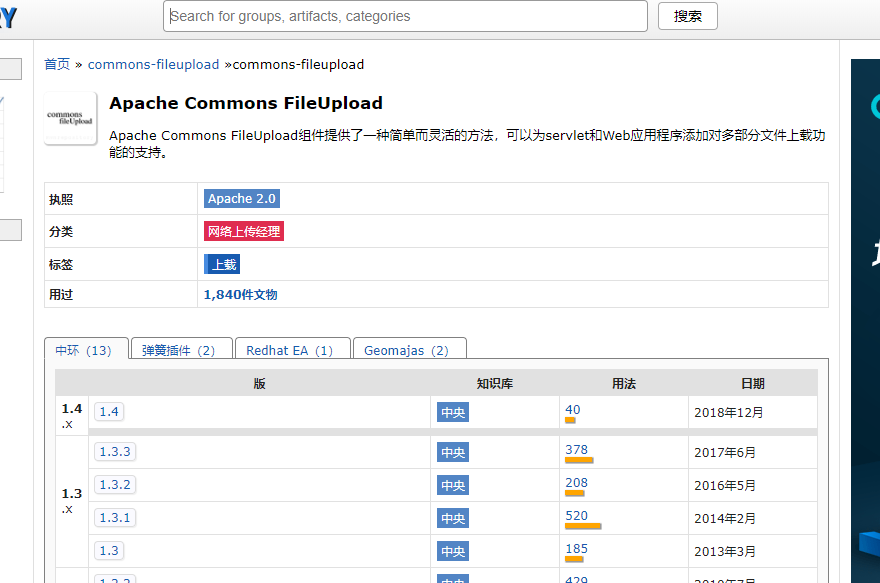880x583 pixels.
Task: Open version 1.3.2
Action: click(x=115, y=485)
